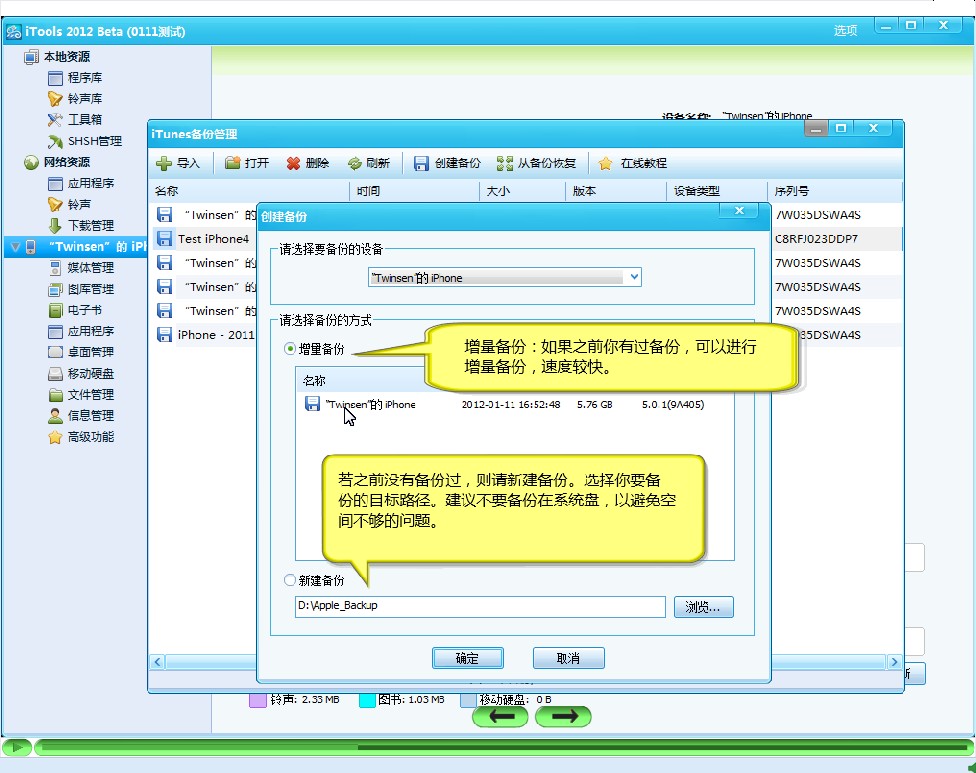Open the backup device dropdown list
The width and height of the screenshot is (976, 773).
[x=634, y=277]
